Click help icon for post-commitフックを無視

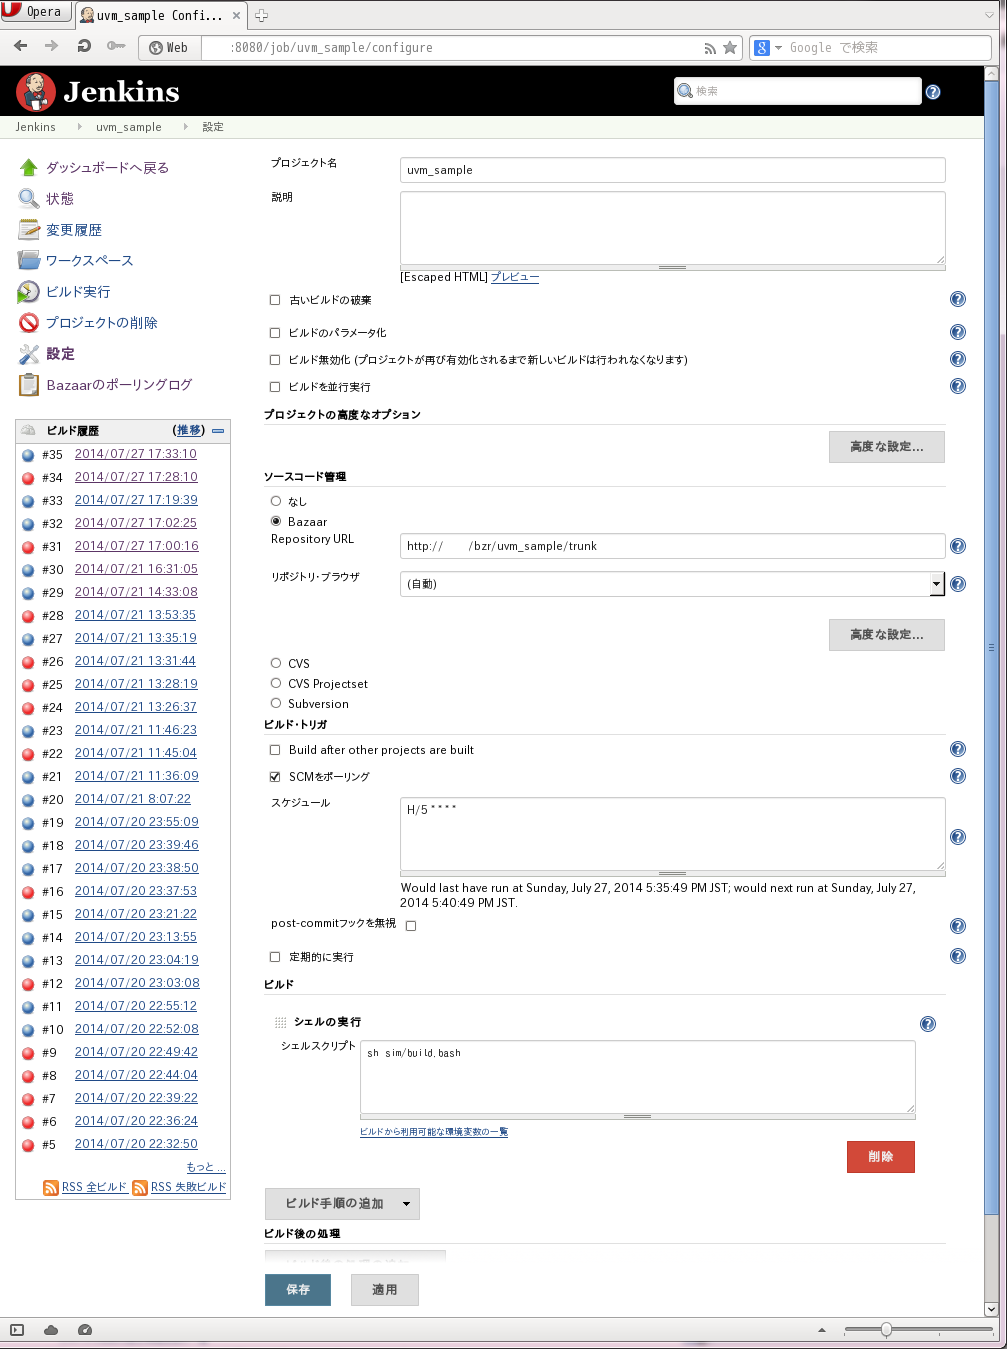coord(958,926)
